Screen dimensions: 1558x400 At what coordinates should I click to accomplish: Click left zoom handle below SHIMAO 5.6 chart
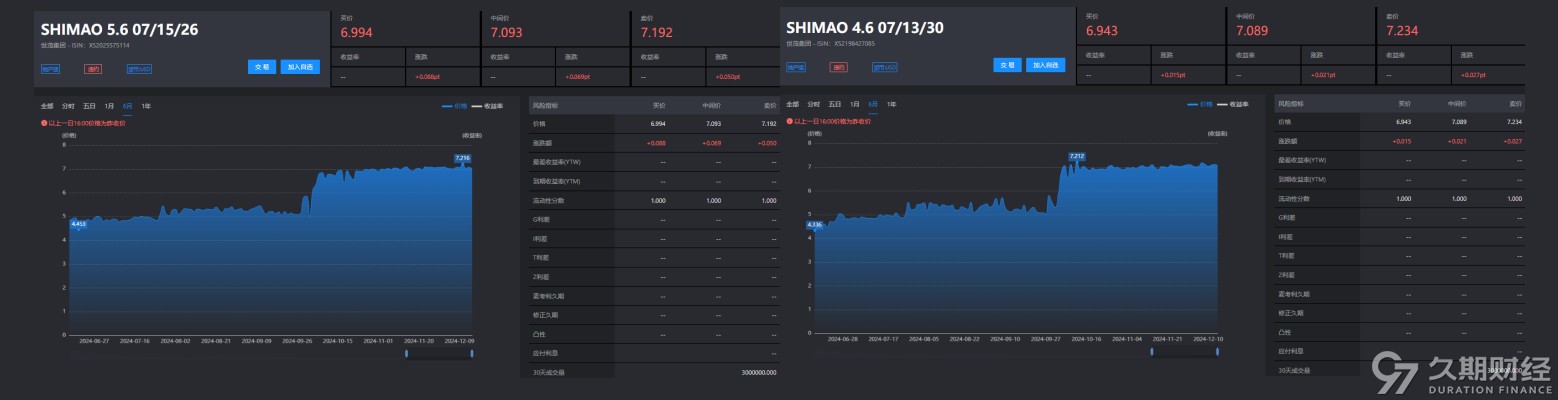pos(406,352)
